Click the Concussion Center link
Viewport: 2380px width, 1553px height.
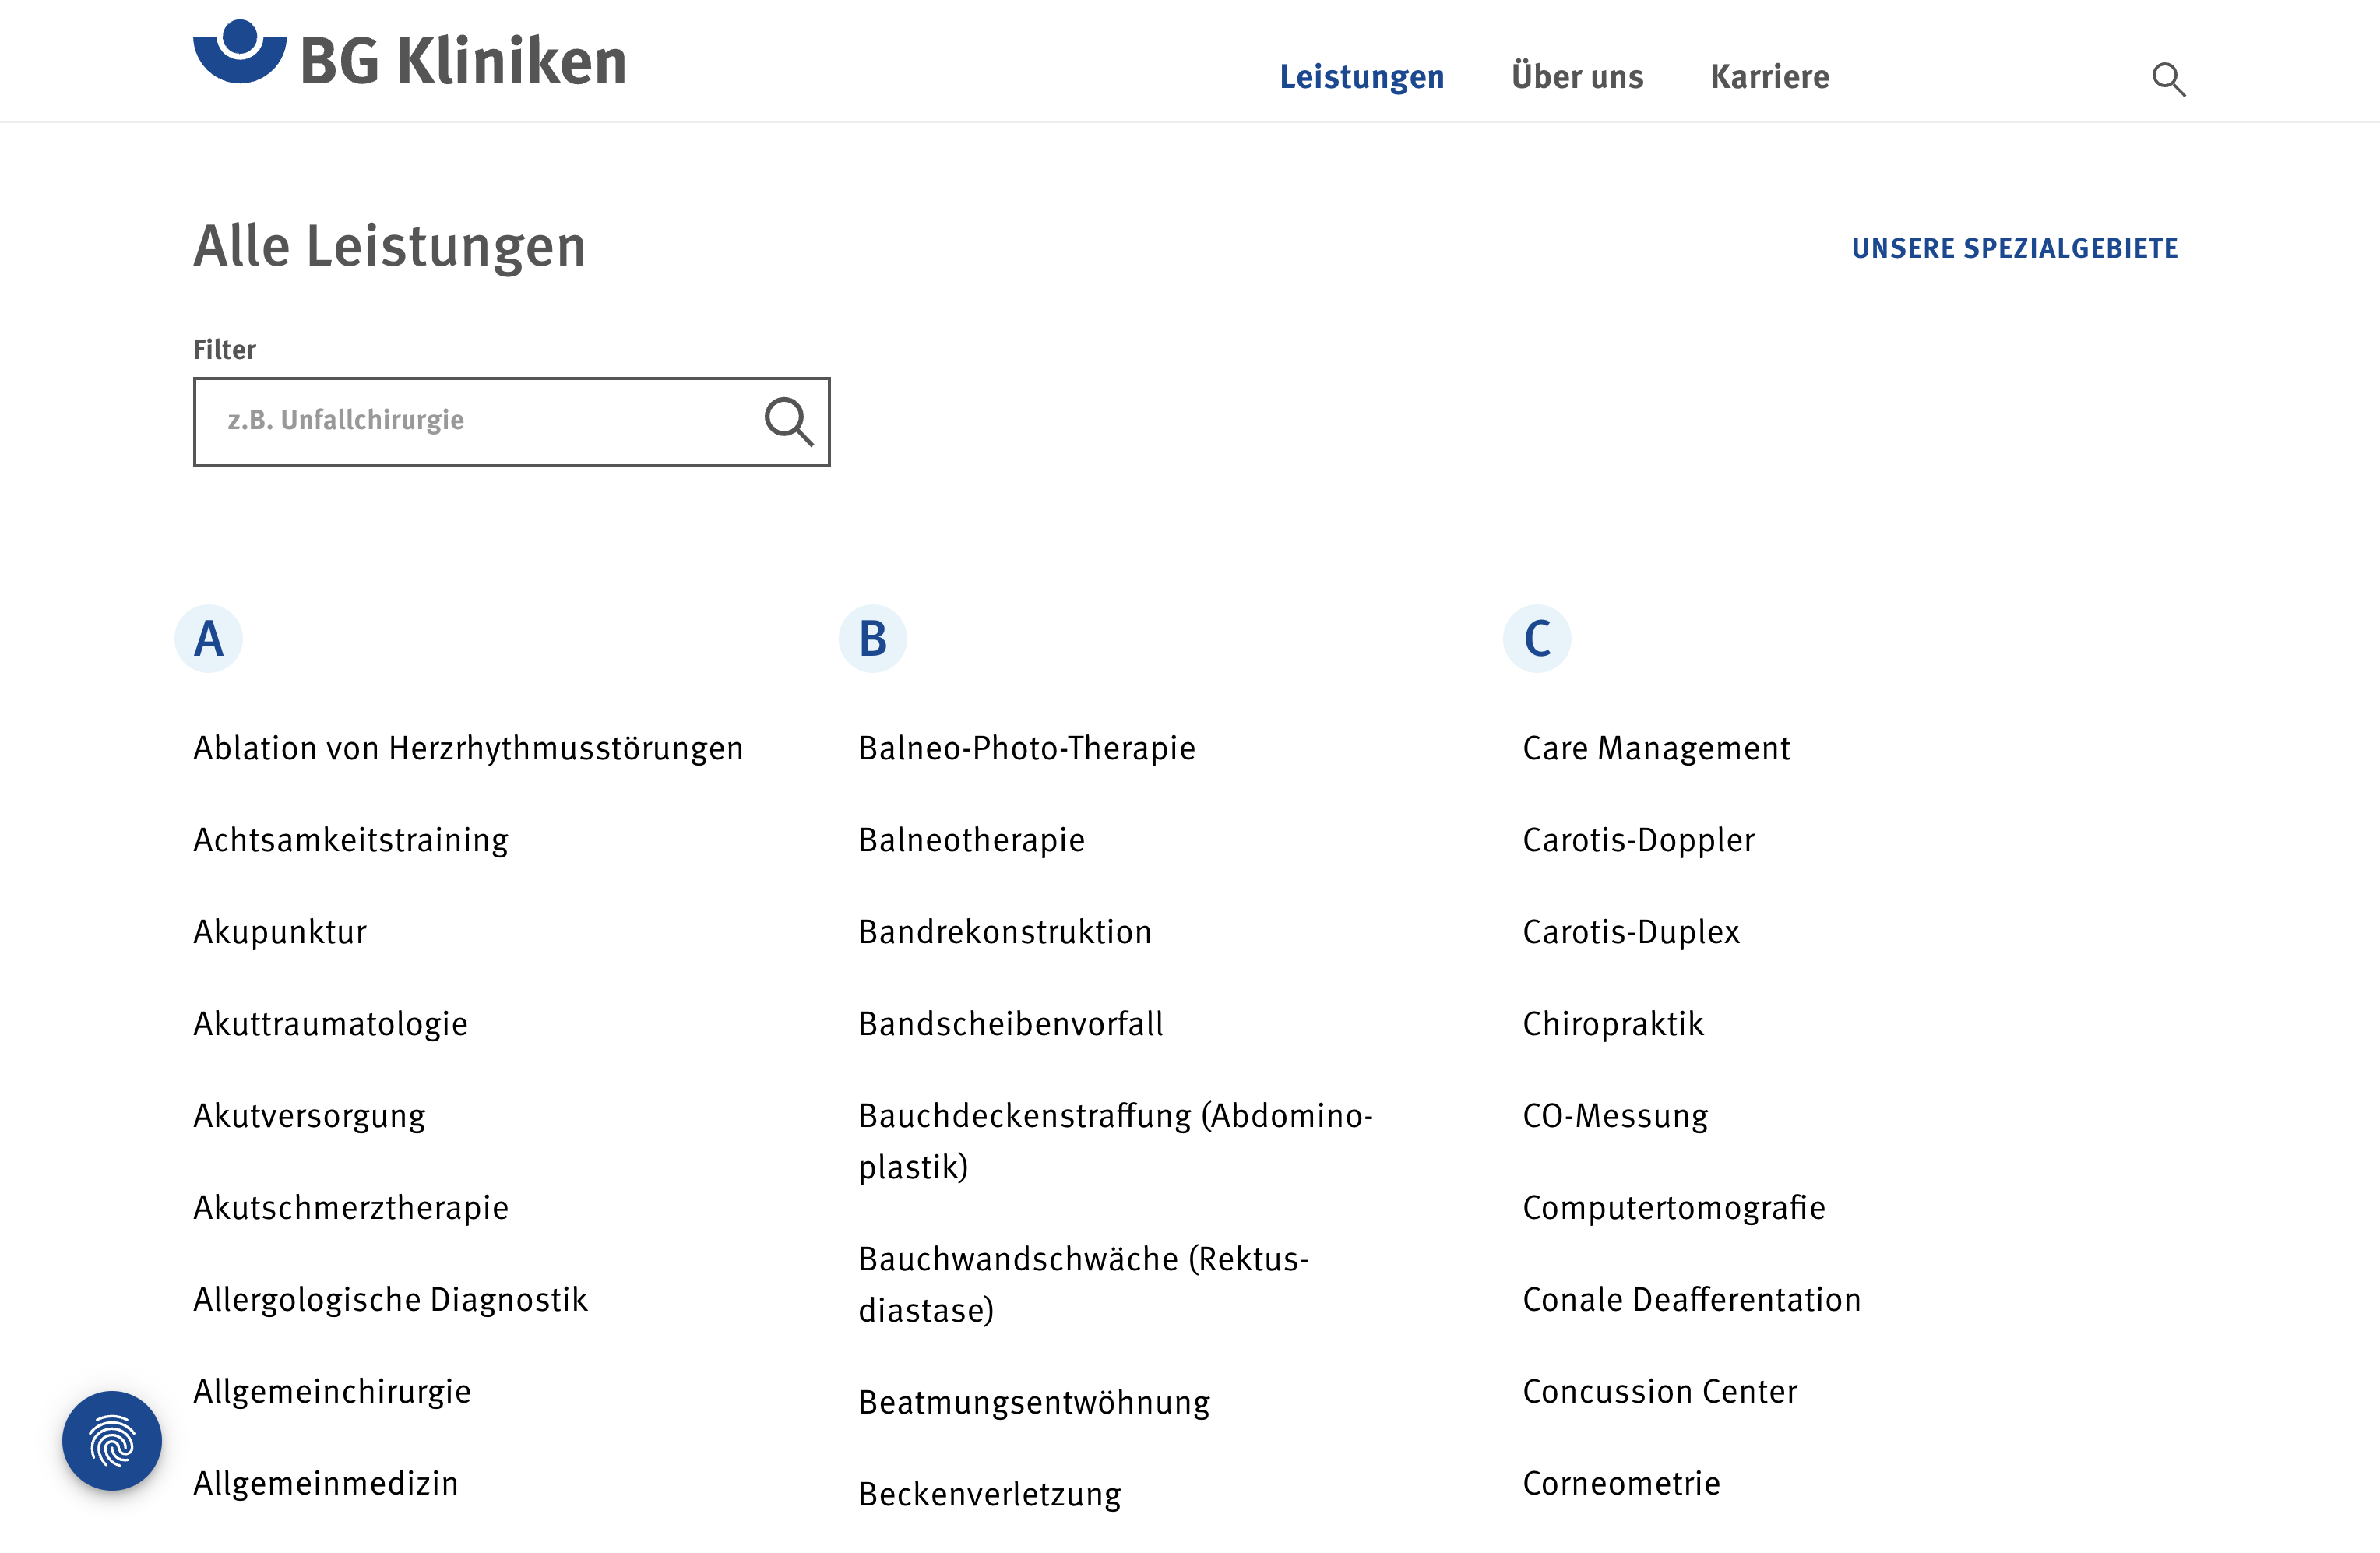1660,1391
